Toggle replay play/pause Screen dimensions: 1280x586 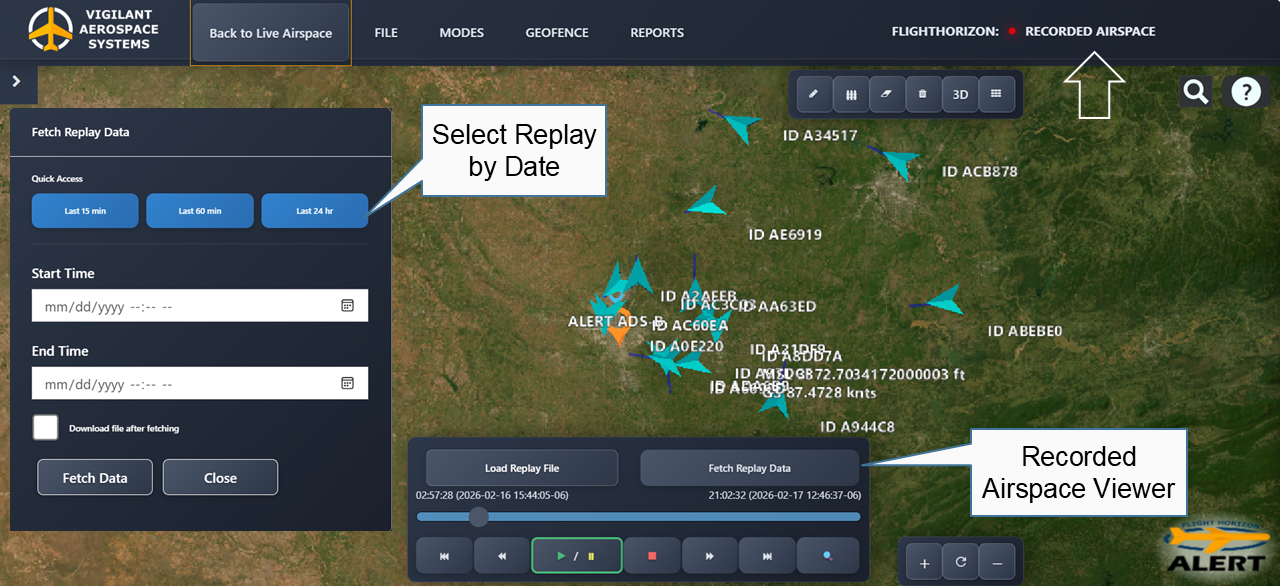[576, 555]
